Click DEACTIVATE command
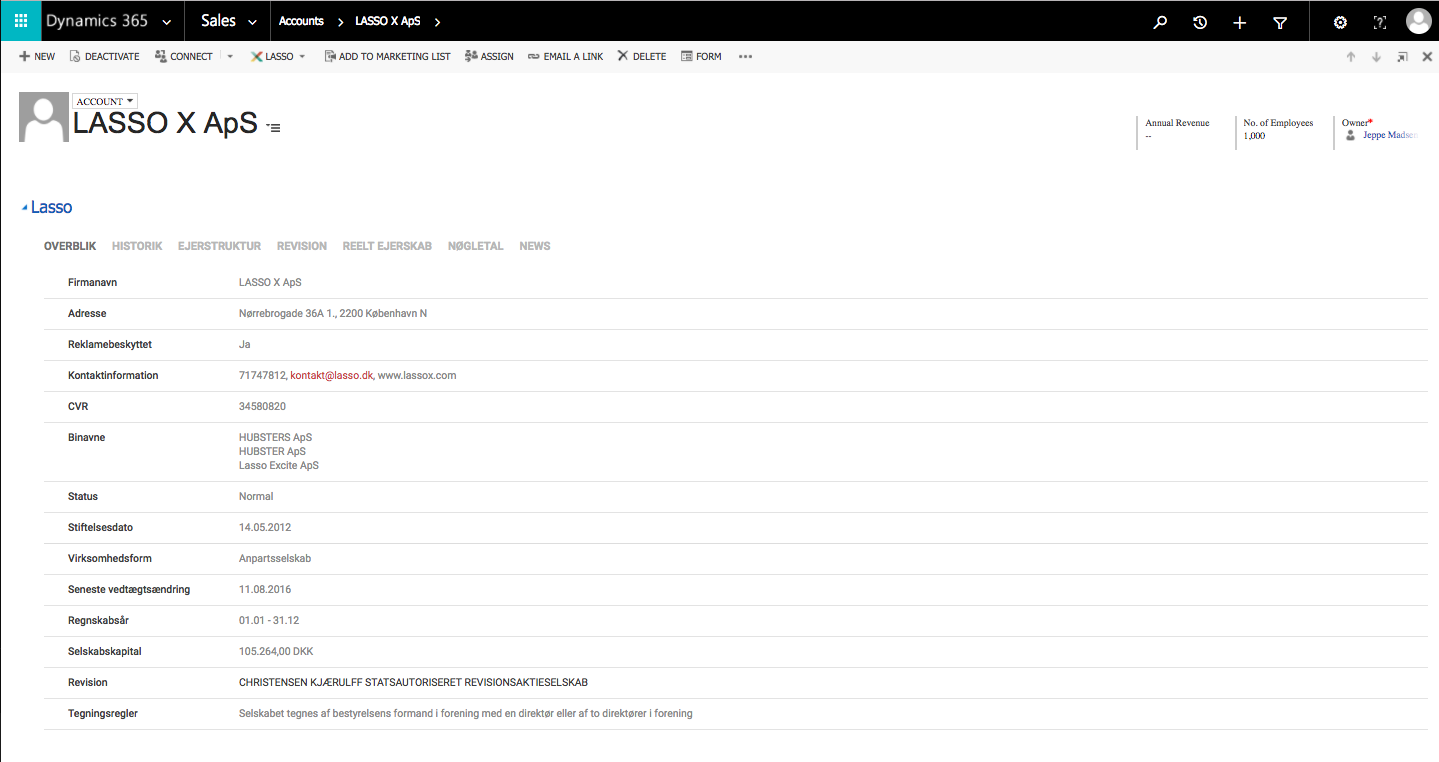1439x762 pixels. click(104, 57)
